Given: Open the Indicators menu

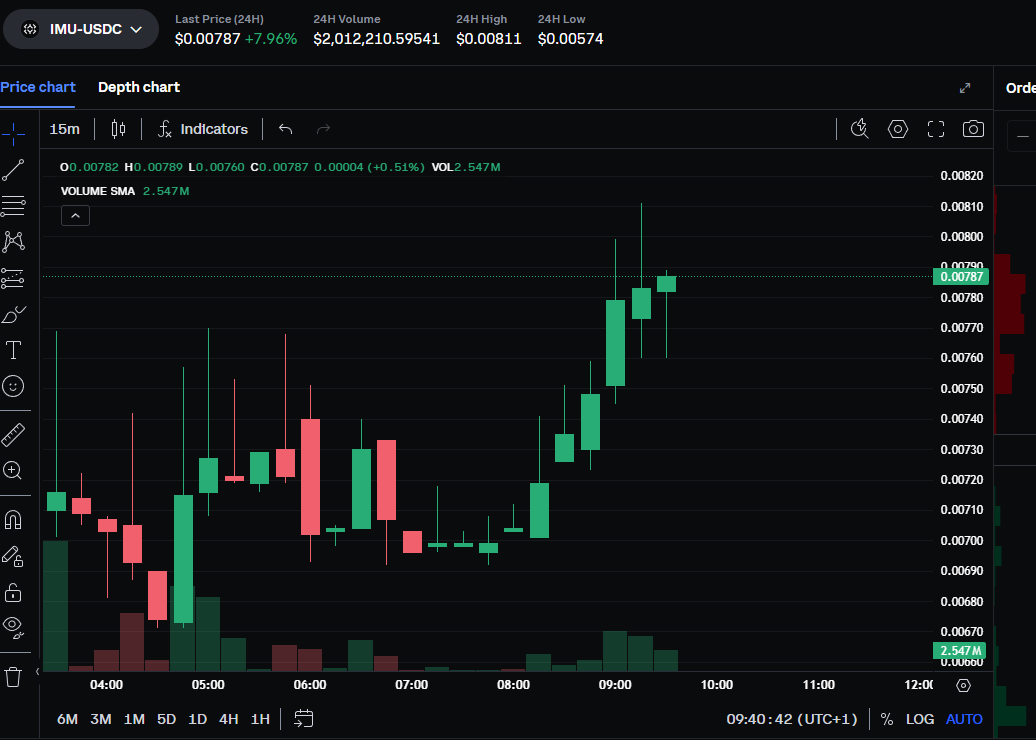Looking at the screenshot, I should (x=203, y=129).
